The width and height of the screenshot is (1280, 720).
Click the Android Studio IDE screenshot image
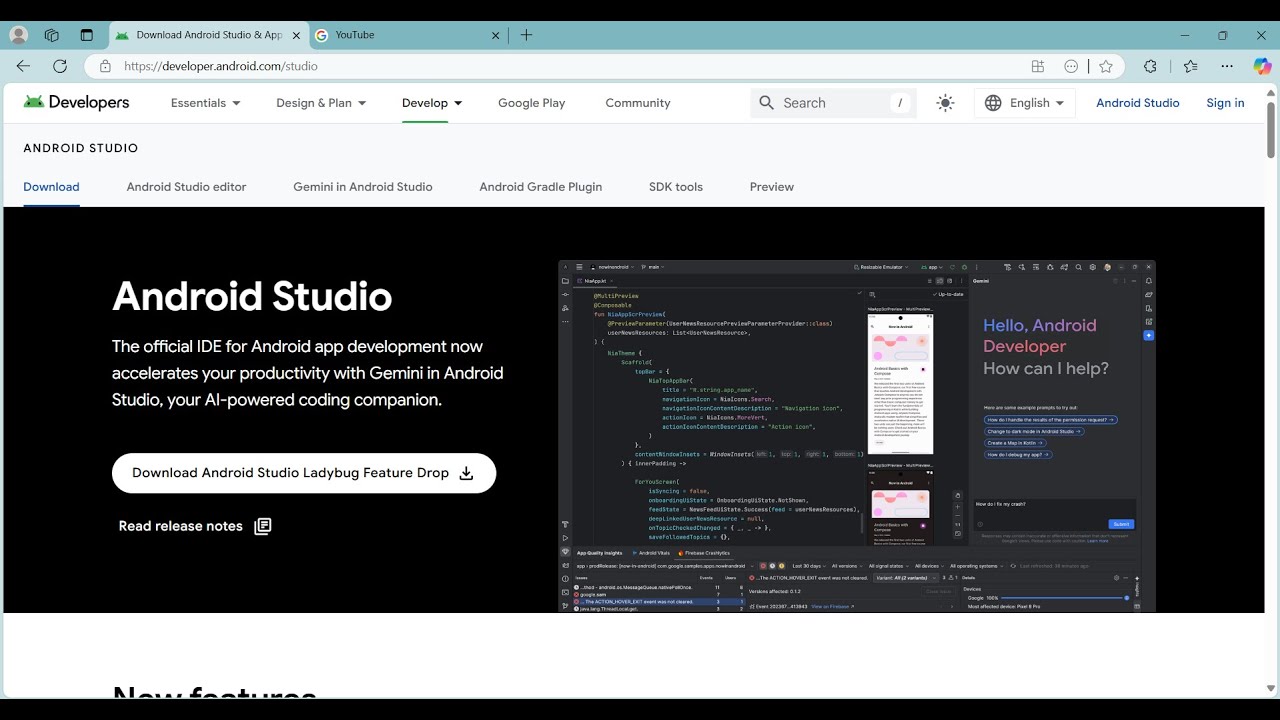pyautogui.click(x=857, y=436)
